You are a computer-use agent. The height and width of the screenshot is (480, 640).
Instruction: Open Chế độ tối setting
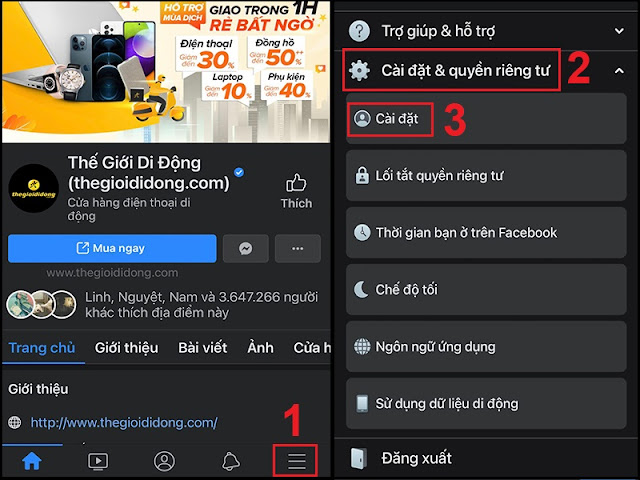coord(486,289)
